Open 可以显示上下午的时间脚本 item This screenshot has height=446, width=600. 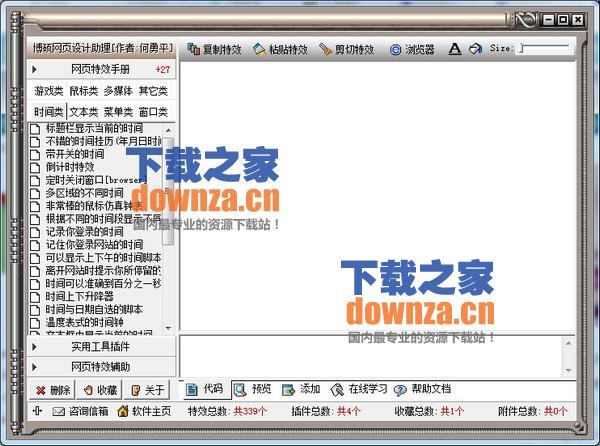pyautogui.click(x=103, y=257)
